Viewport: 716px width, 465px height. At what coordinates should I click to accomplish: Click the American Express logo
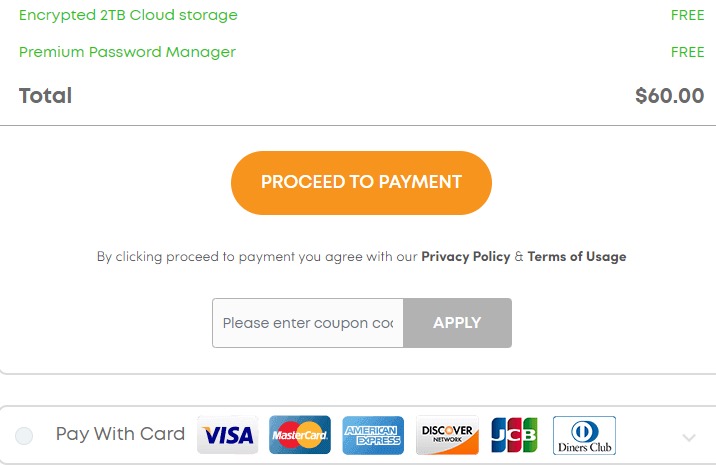pos(373,435)
